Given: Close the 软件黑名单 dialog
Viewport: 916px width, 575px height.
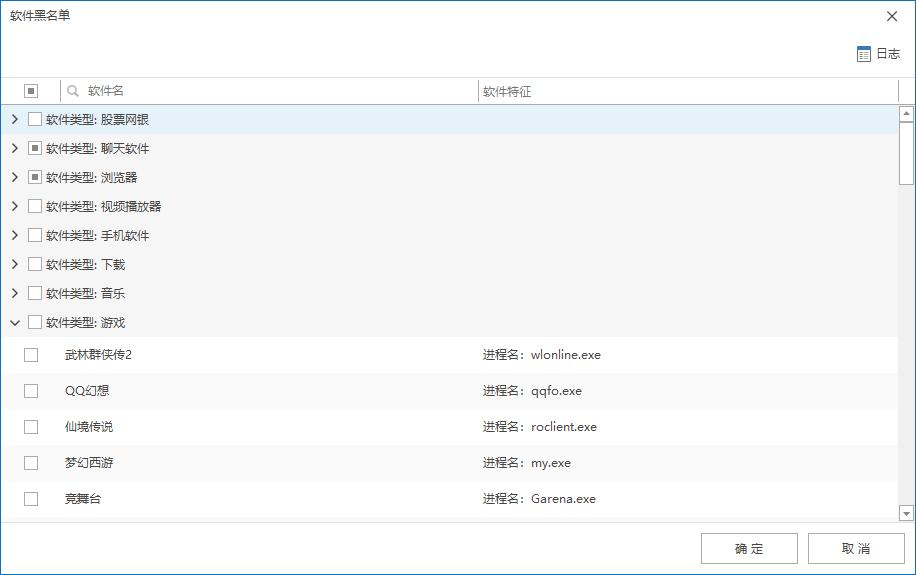Looking at the screenshot, I should (892, 16).
